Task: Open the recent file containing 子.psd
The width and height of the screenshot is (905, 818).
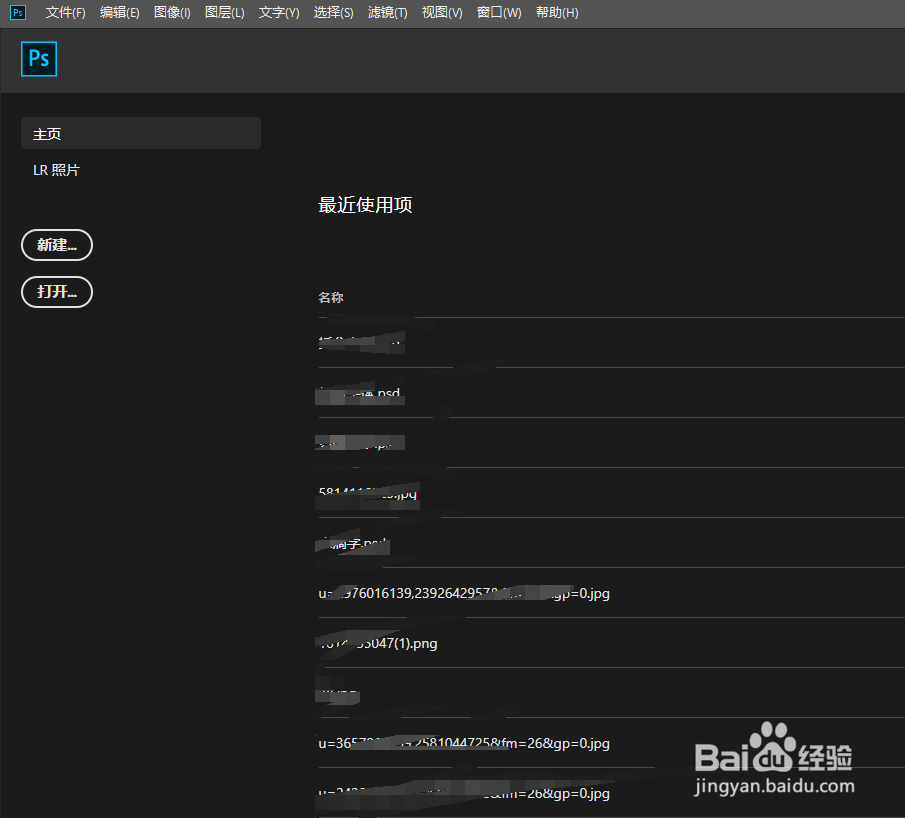Action: tap(353, 544)
